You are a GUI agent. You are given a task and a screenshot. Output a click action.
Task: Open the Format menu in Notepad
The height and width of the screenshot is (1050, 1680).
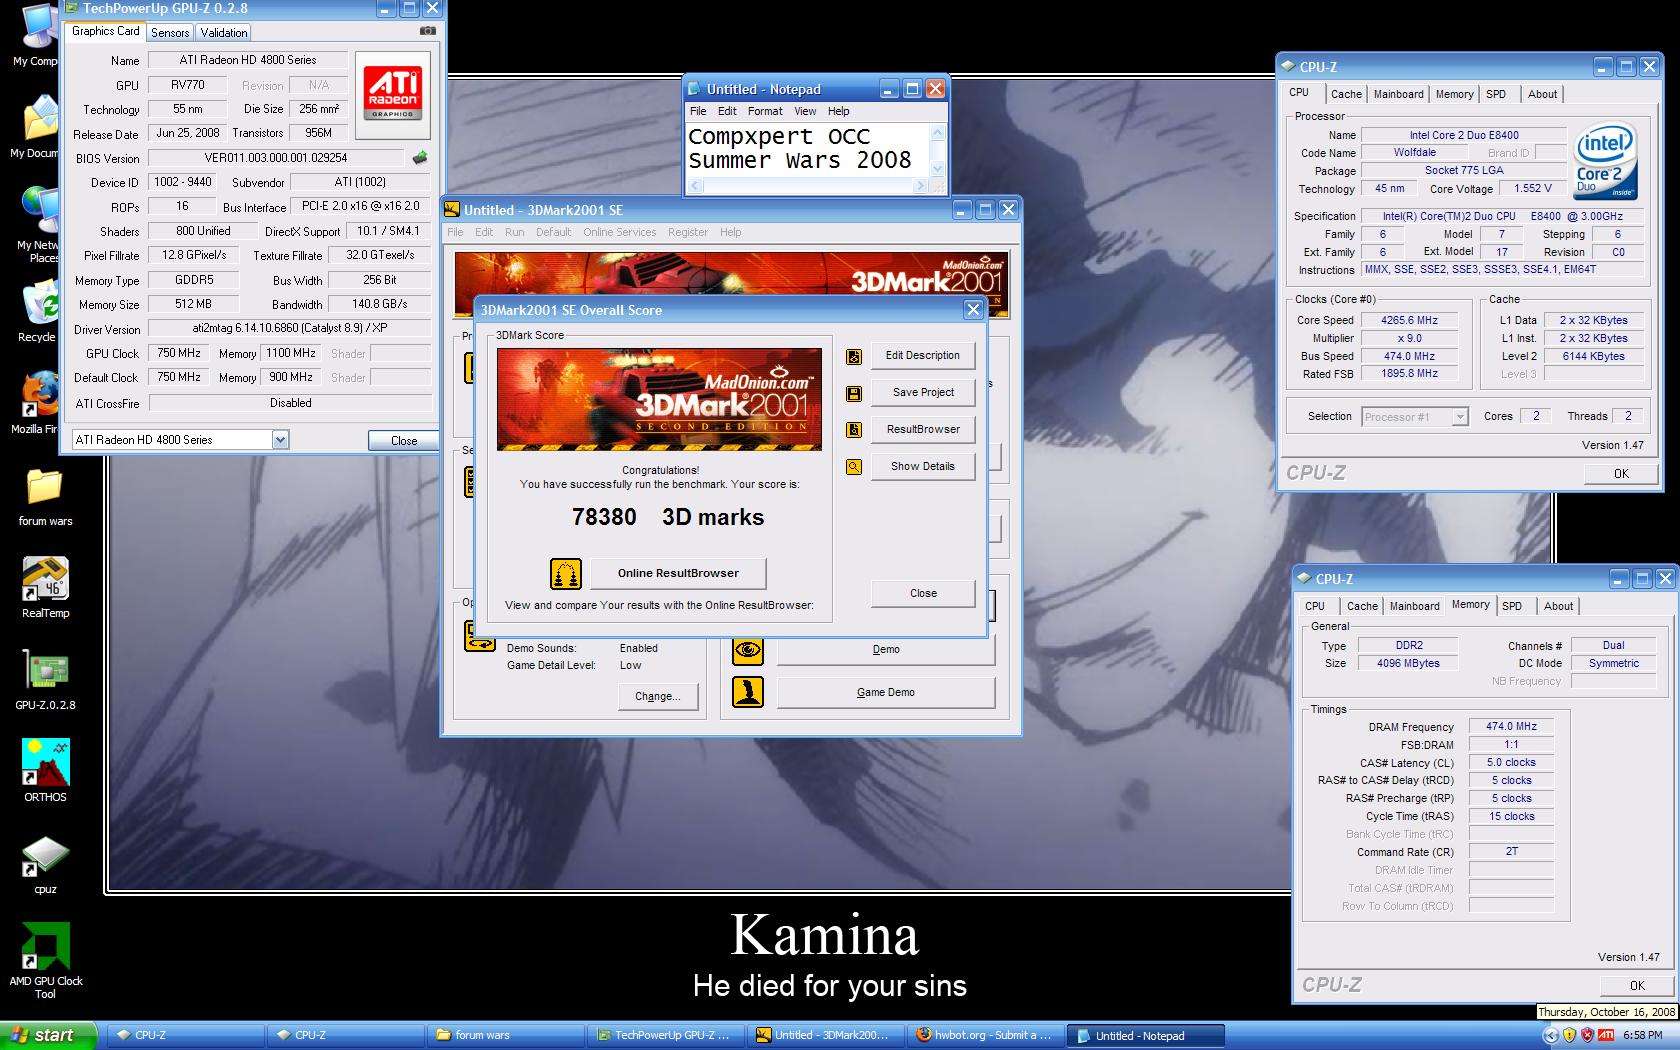point(765,111)
